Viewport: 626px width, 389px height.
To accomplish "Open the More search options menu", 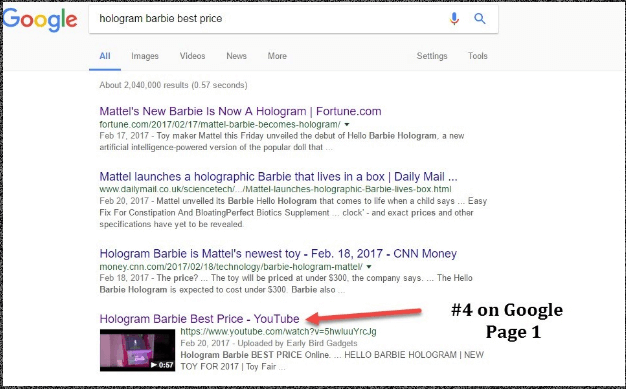I will 277,56.
